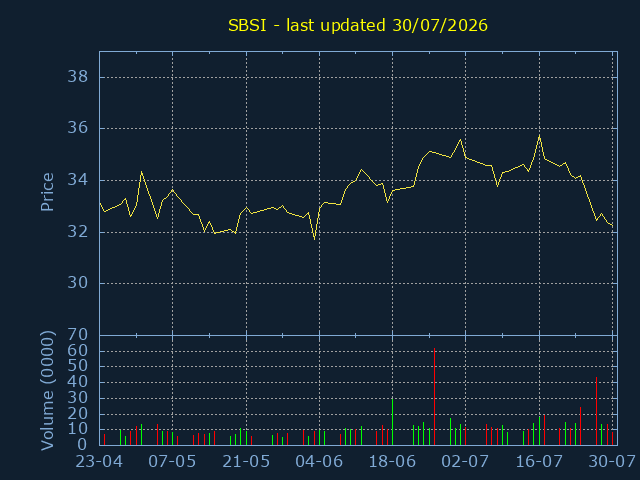Click the 02-07 date label
Screen dimensions: 640x480
pyautogui.click(x=465, y=462)
